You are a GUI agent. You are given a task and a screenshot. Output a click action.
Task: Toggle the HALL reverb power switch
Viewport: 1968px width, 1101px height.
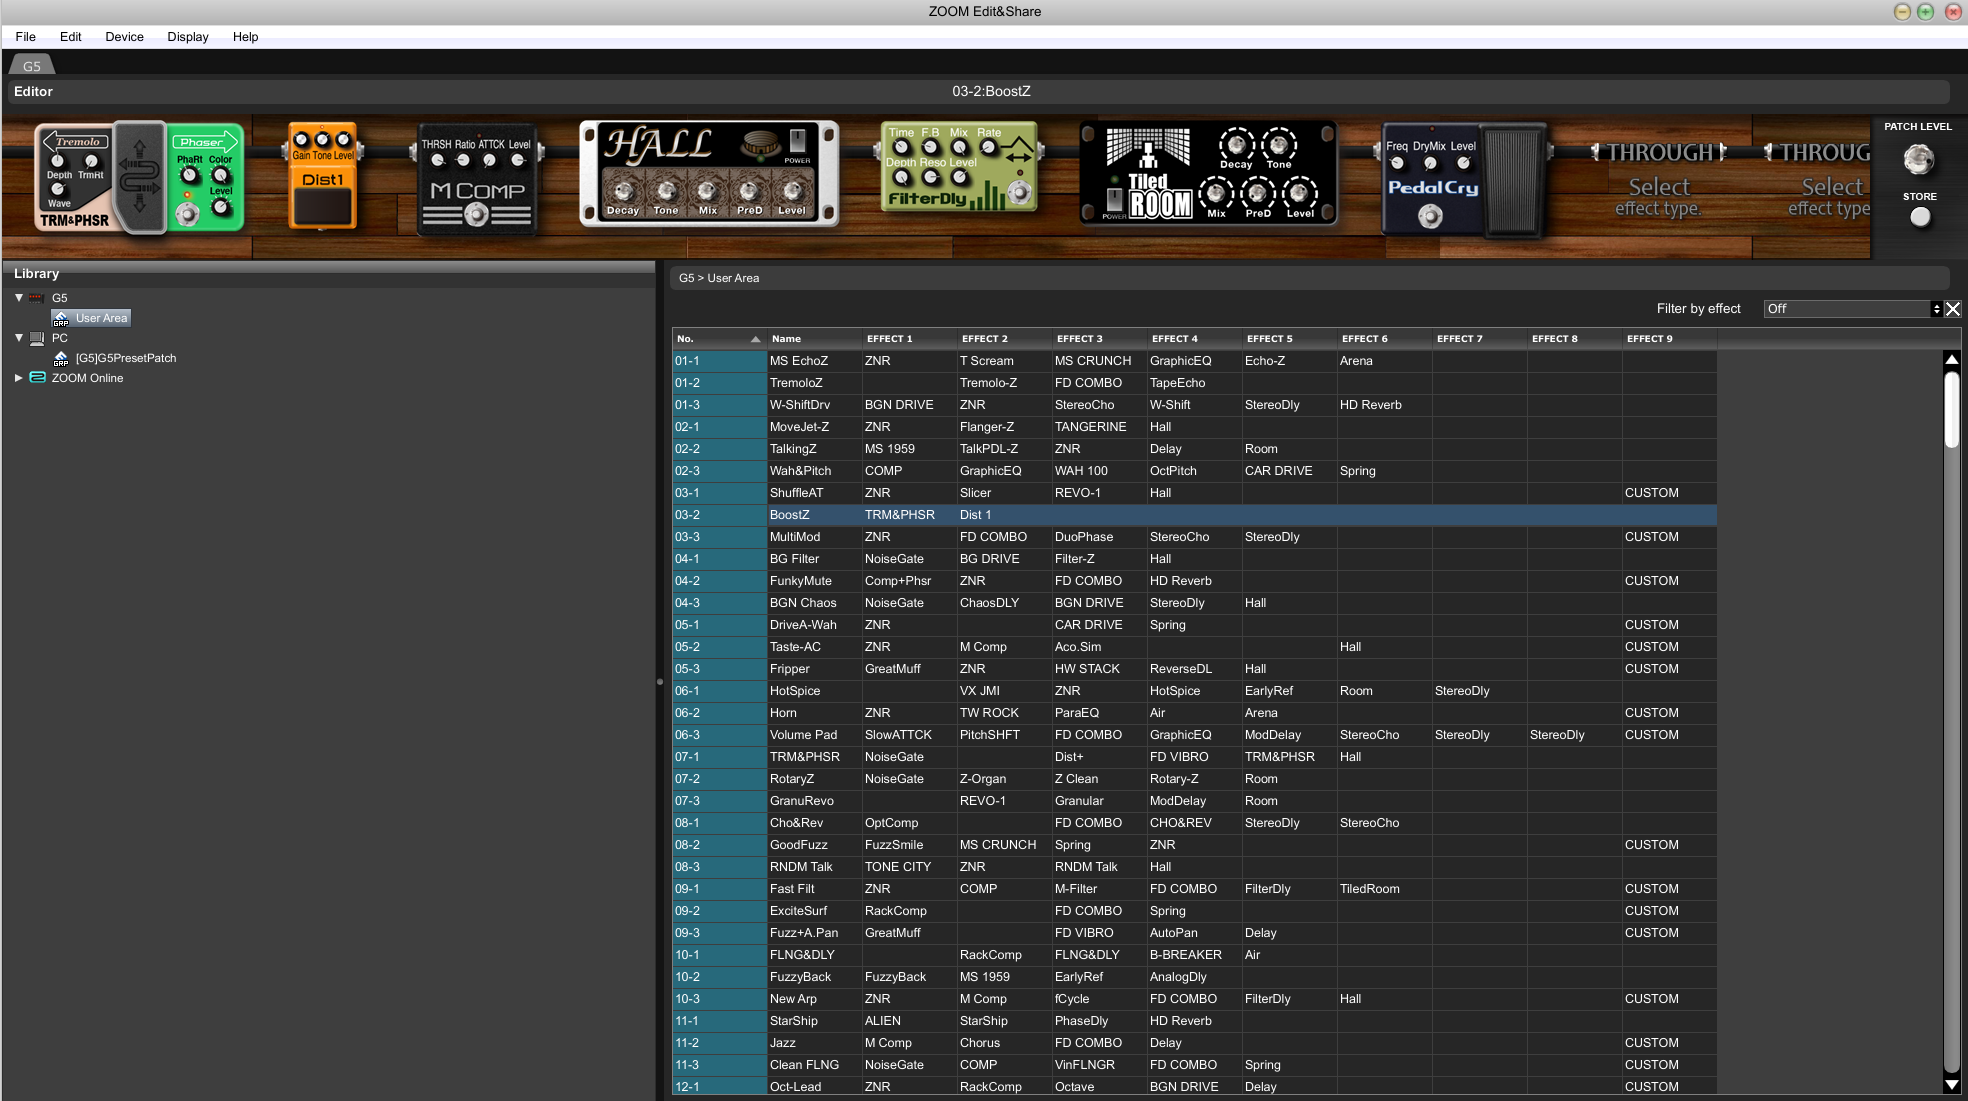pyautogui.click(x=797, y=141)
